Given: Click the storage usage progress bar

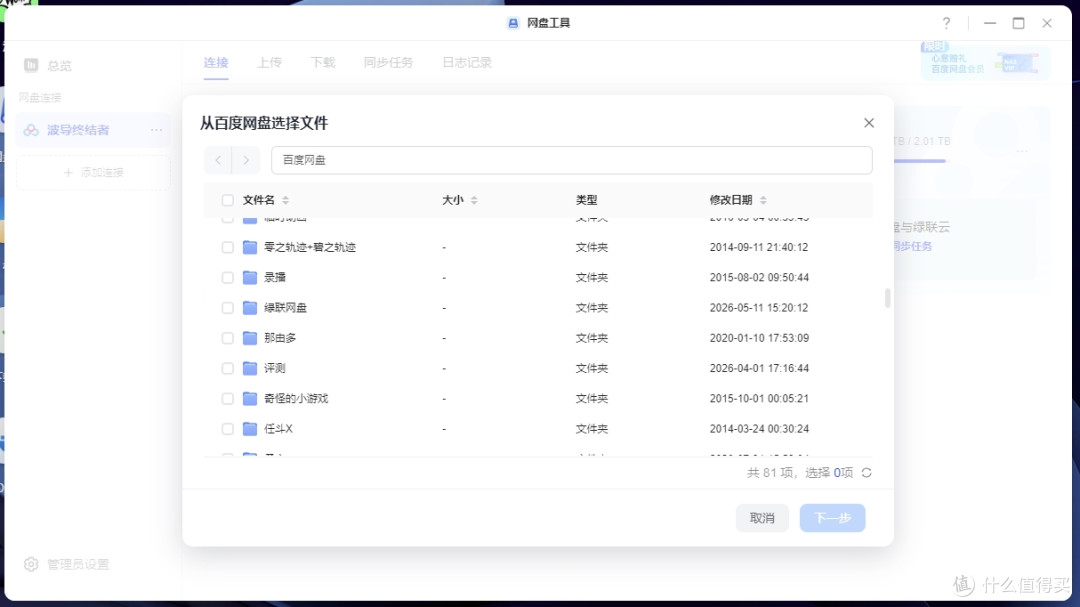Looking at the screenshot, I should pos(922,161).
